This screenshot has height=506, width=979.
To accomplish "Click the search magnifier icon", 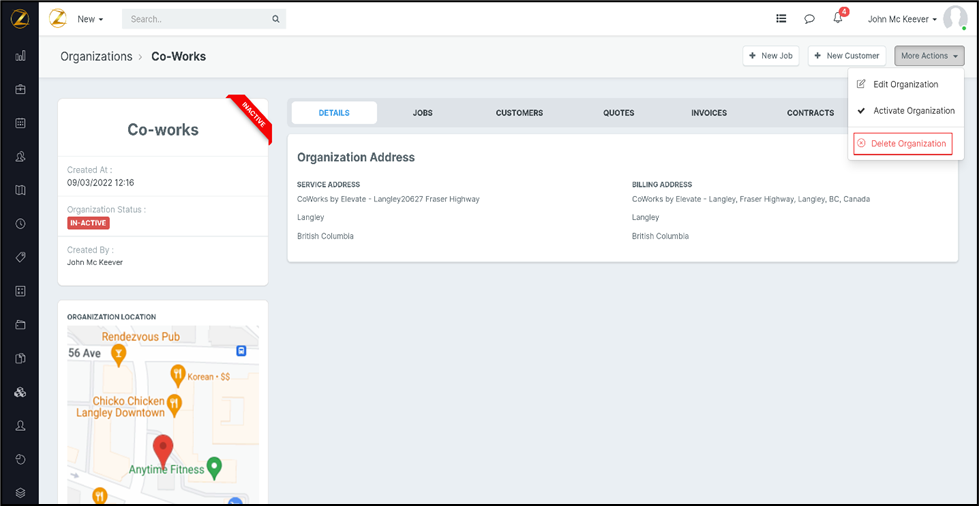I will pos(275,19).
